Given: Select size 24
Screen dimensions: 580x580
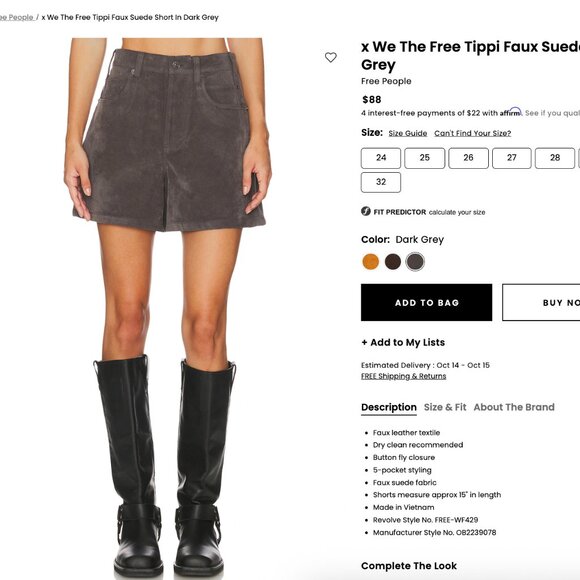Looking at the screenshot, I should pyautogui.click(x=381, y=158).
